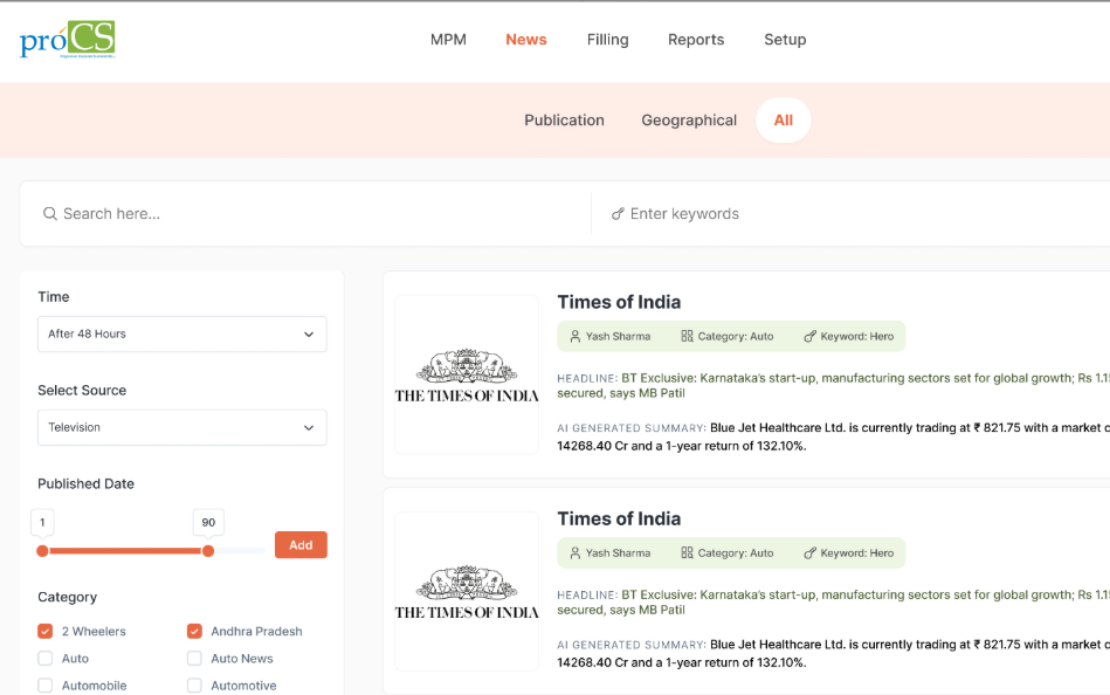Click Keyword: Hero tag in the first card
The height and width of the screenshot is (695, 1110).
[x=857, y=336]
